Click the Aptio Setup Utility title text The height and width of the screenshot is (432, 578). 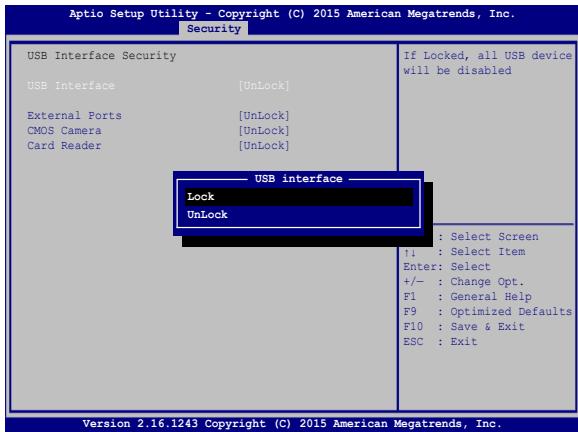click(292, 14)
